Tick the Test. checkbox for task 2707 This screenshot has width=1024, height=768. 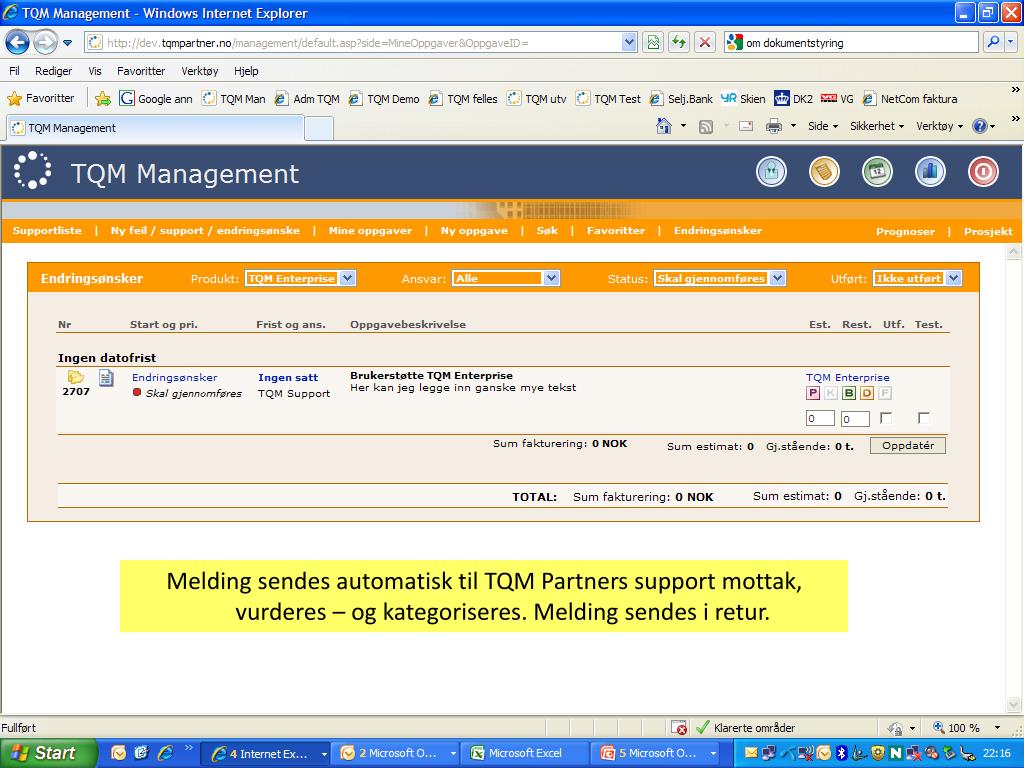coord(923,418)
